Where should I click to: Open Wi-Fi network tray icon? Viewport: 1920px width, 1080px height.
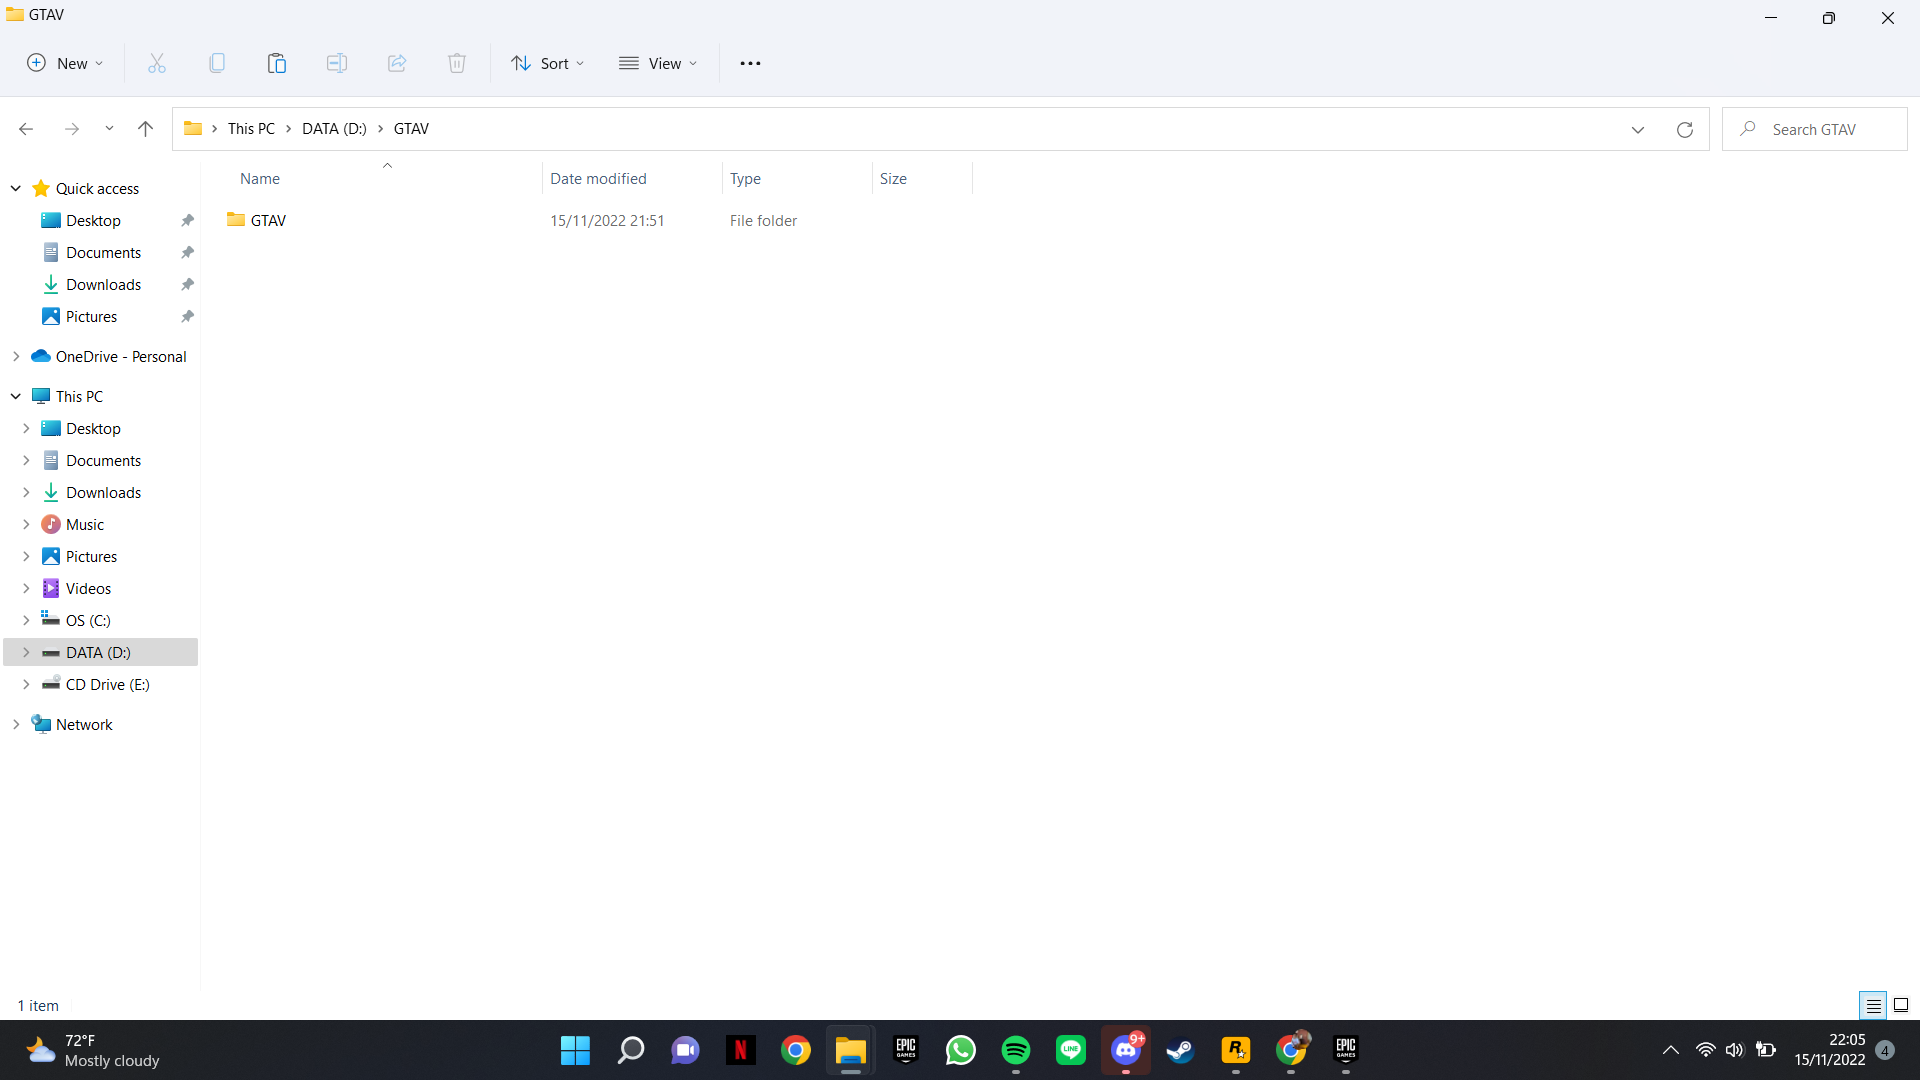tap(1705, 1050)
